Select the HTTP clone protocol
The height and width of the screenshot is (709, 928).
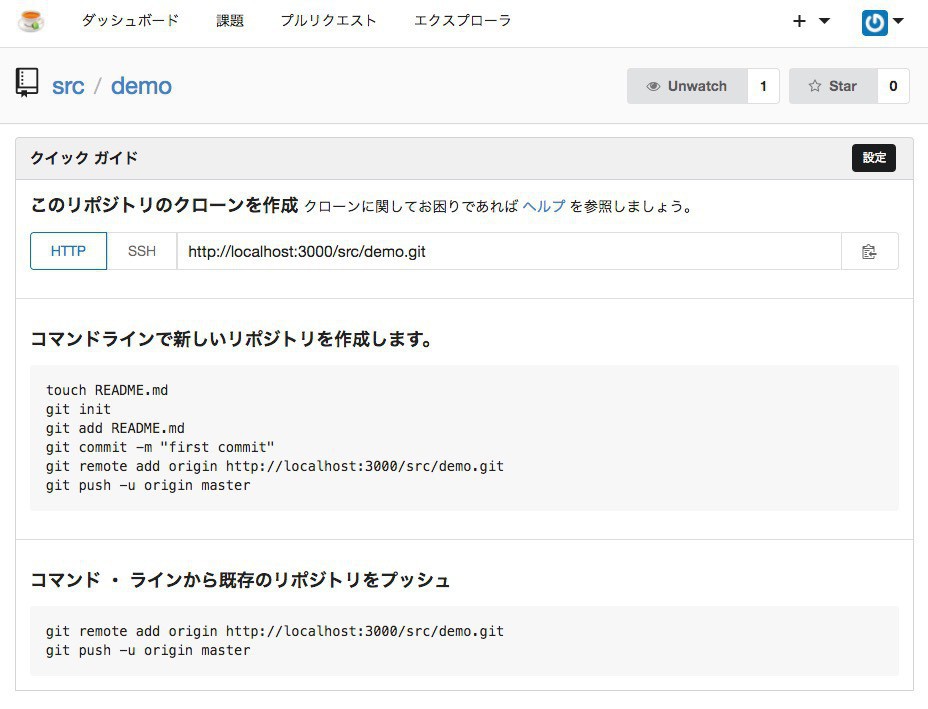69,251
